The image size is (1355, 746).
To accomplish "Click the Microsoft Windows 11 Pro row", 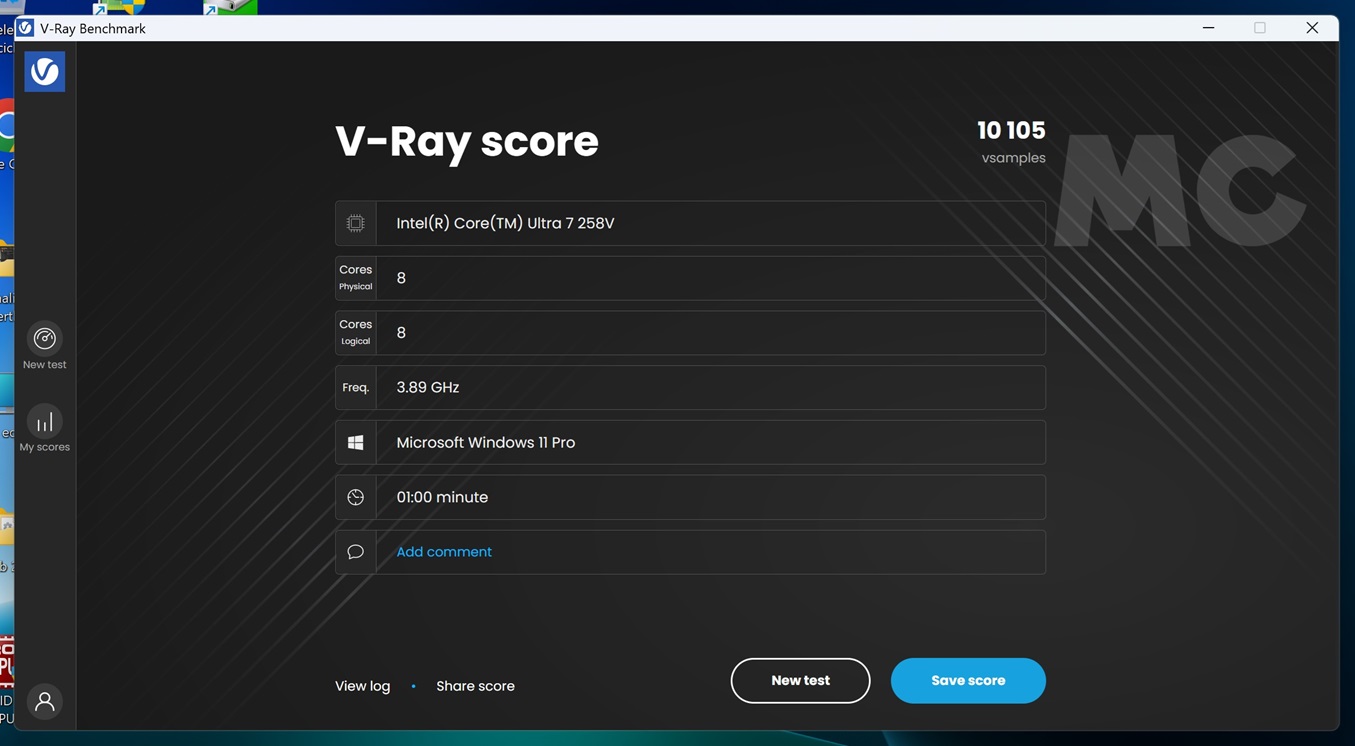I will (x=710, y=442).
